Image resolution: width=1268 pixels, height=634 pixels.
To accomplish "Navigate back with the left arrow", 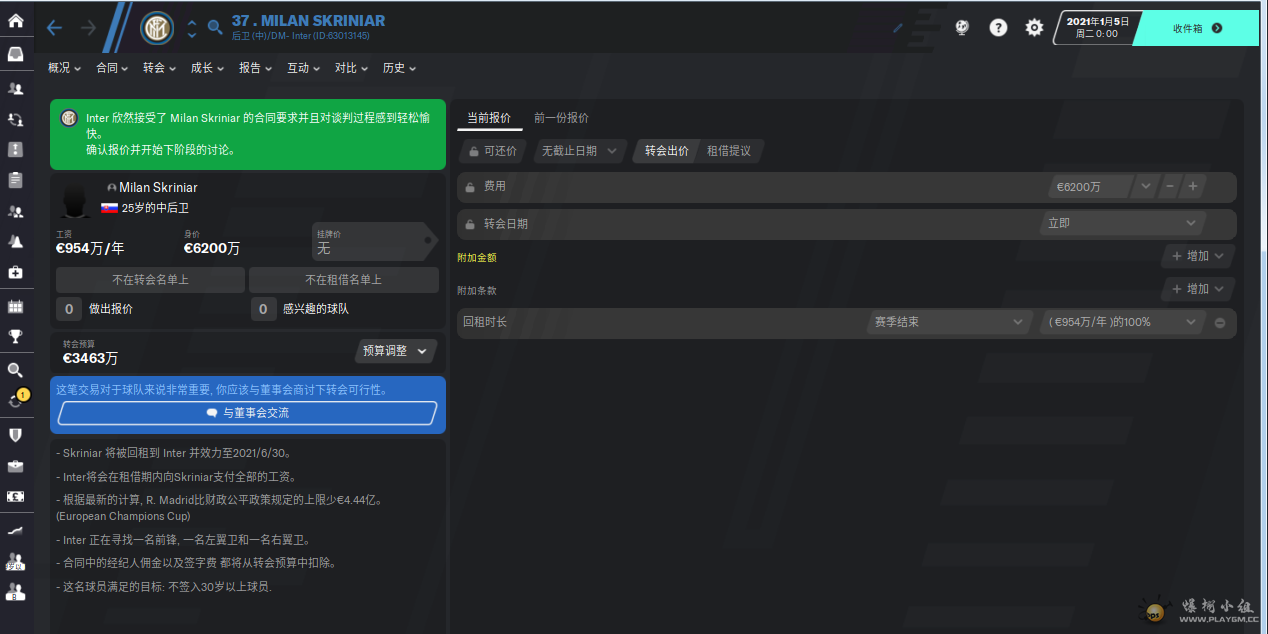I will 55,28.
